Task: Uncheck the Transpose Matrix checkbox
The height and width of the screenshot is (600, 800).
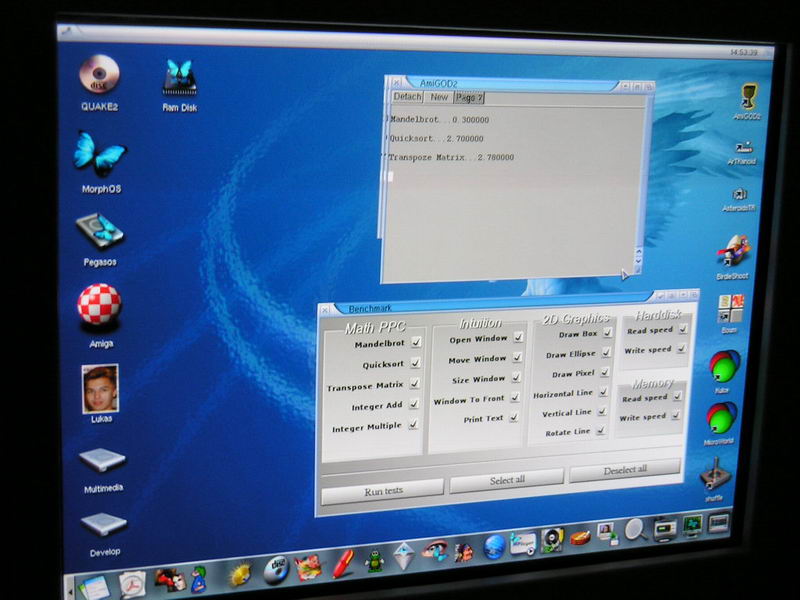Action: (414, 383)
